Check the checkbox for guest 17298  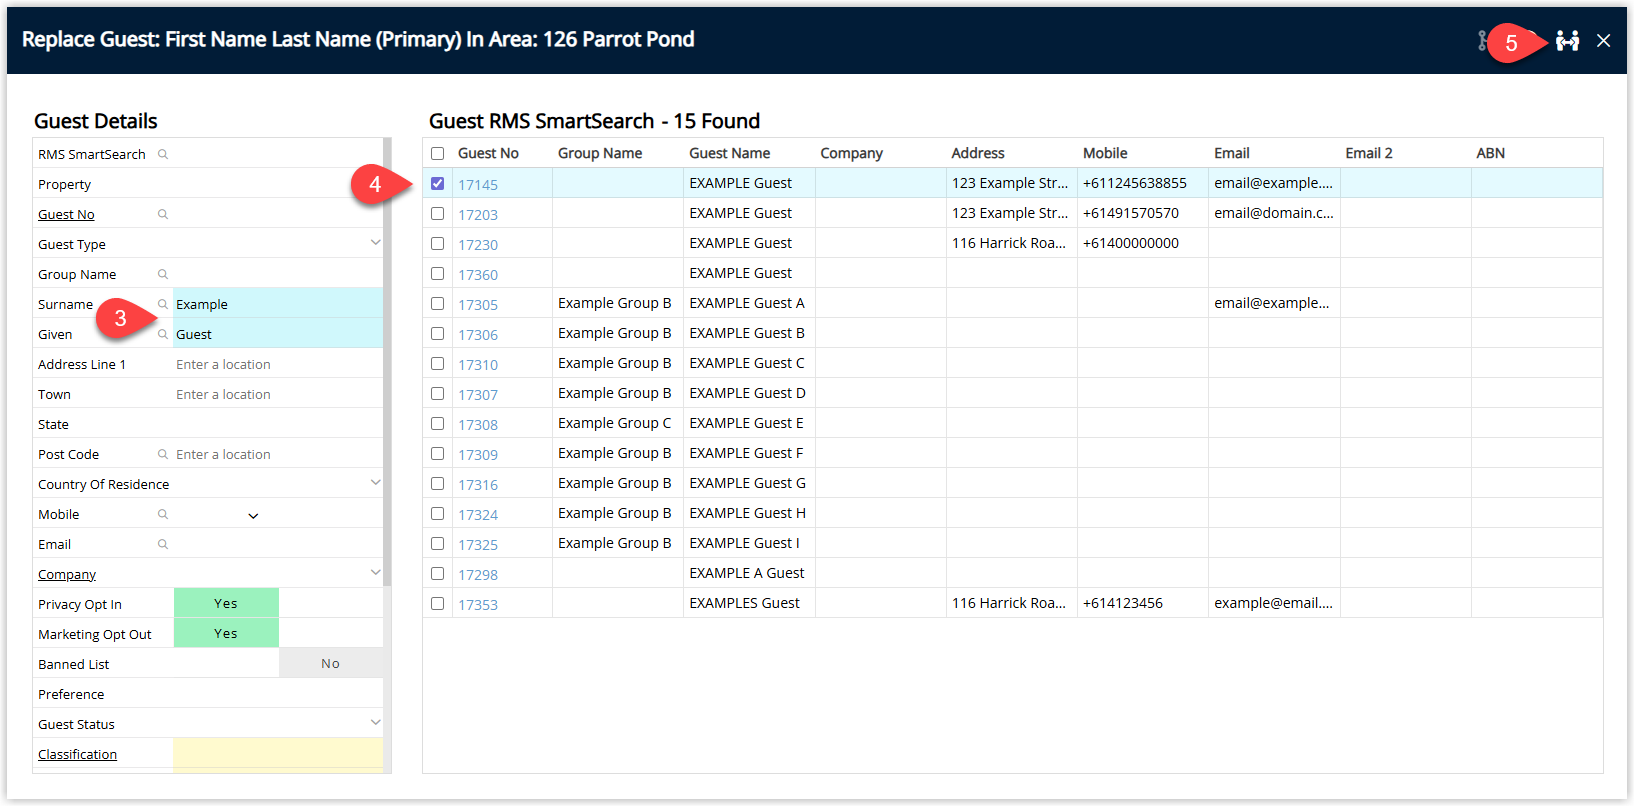[x=437, y=573]
